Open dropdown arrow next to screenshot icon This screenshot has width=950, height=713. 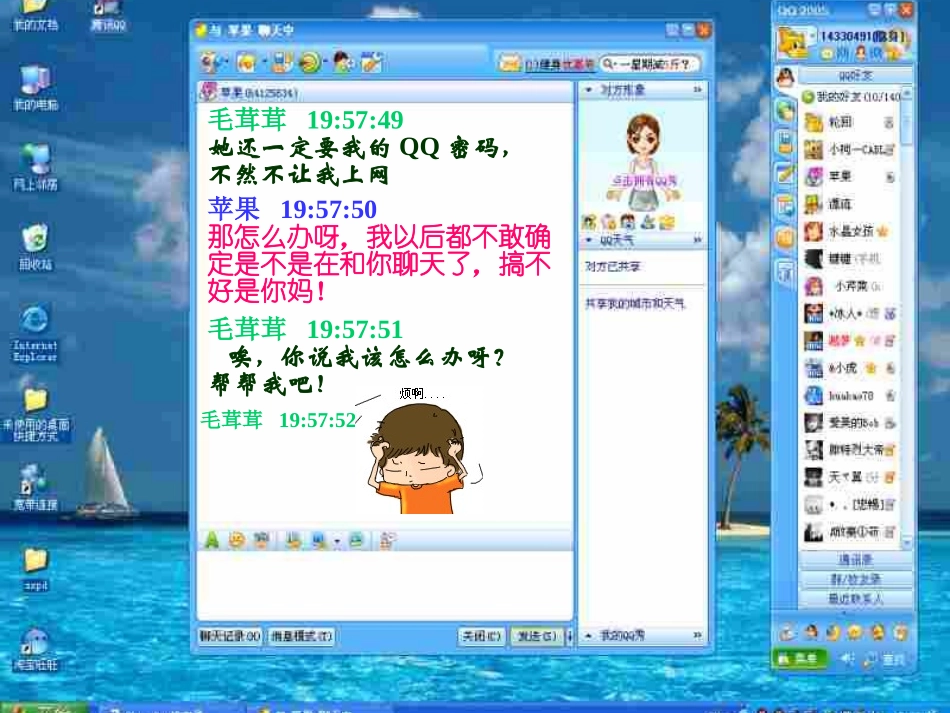click(336, 541)
